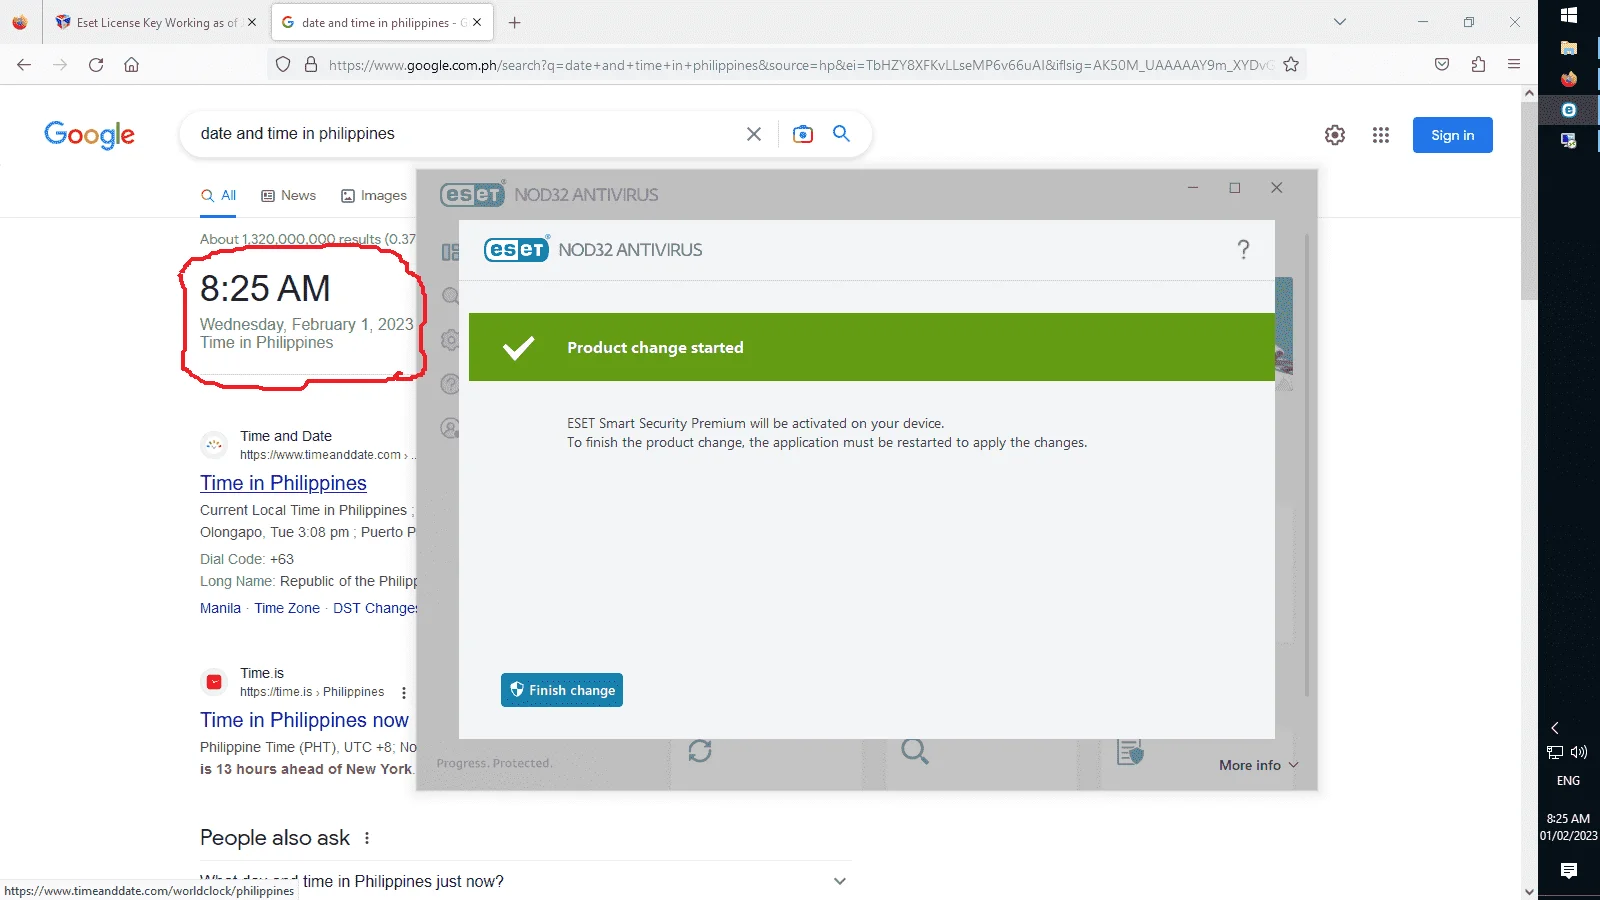Show hidden system tray icons
1600x900 pixels.
click(x=1555, y=728)
